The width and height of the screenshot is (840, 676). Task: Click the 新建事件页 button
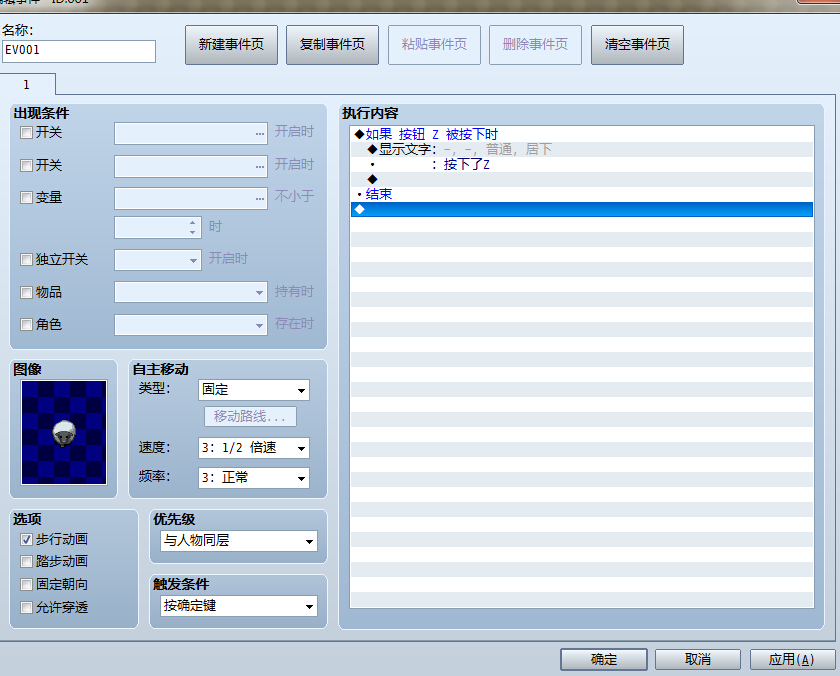click(231, 45)
